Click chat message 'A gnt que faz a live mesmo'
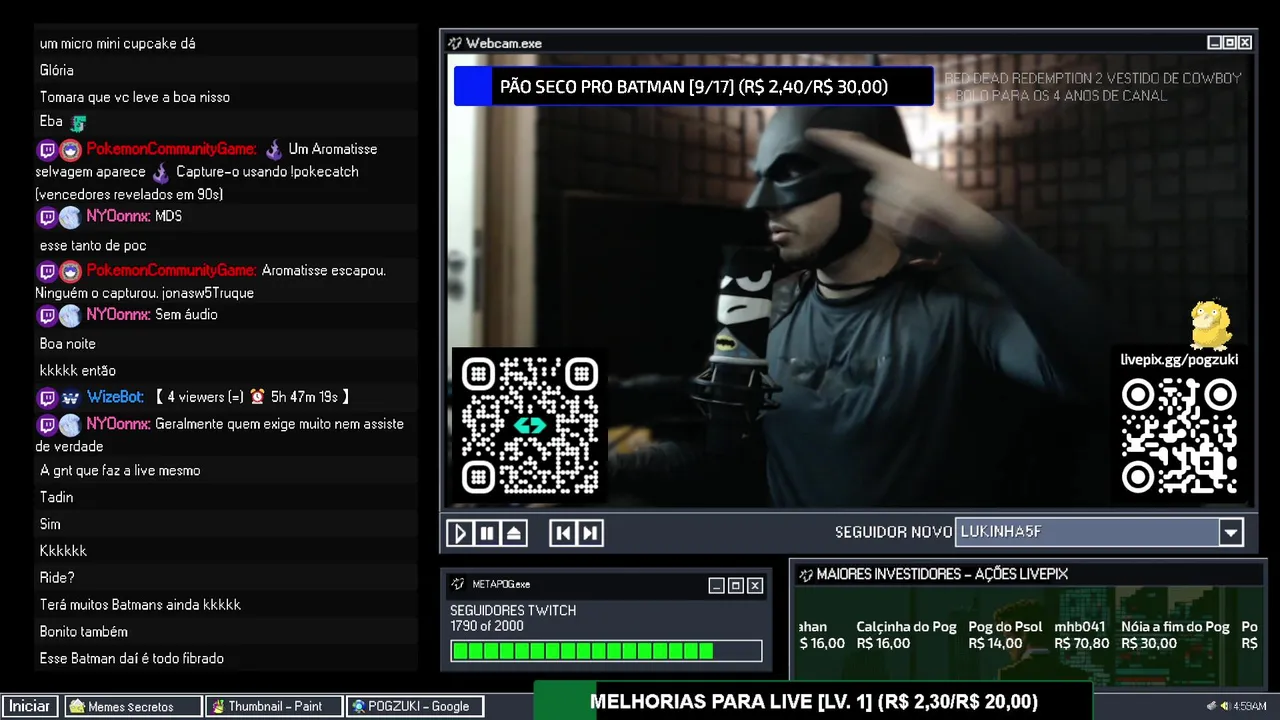Image resolution: width=1280 pixels, height=720 pixels. (120, 471)
